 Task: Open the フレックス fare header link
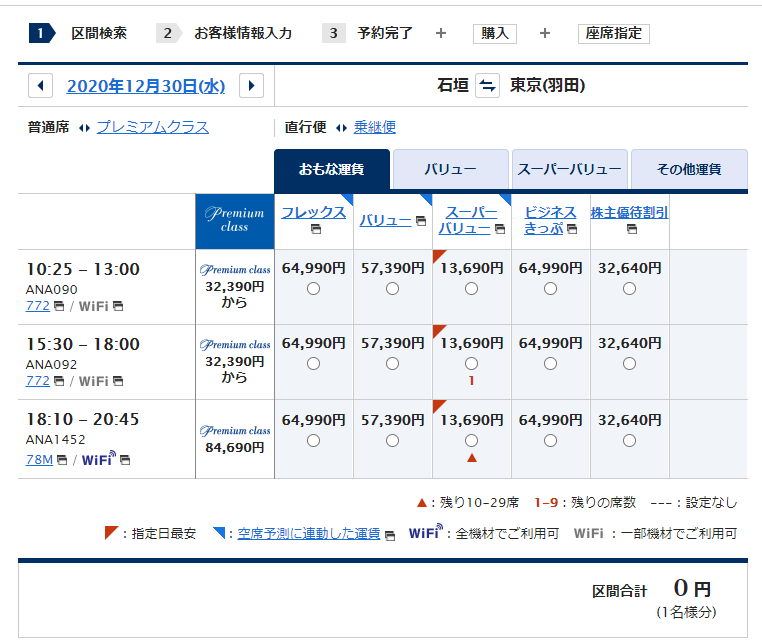pos(313,213)
